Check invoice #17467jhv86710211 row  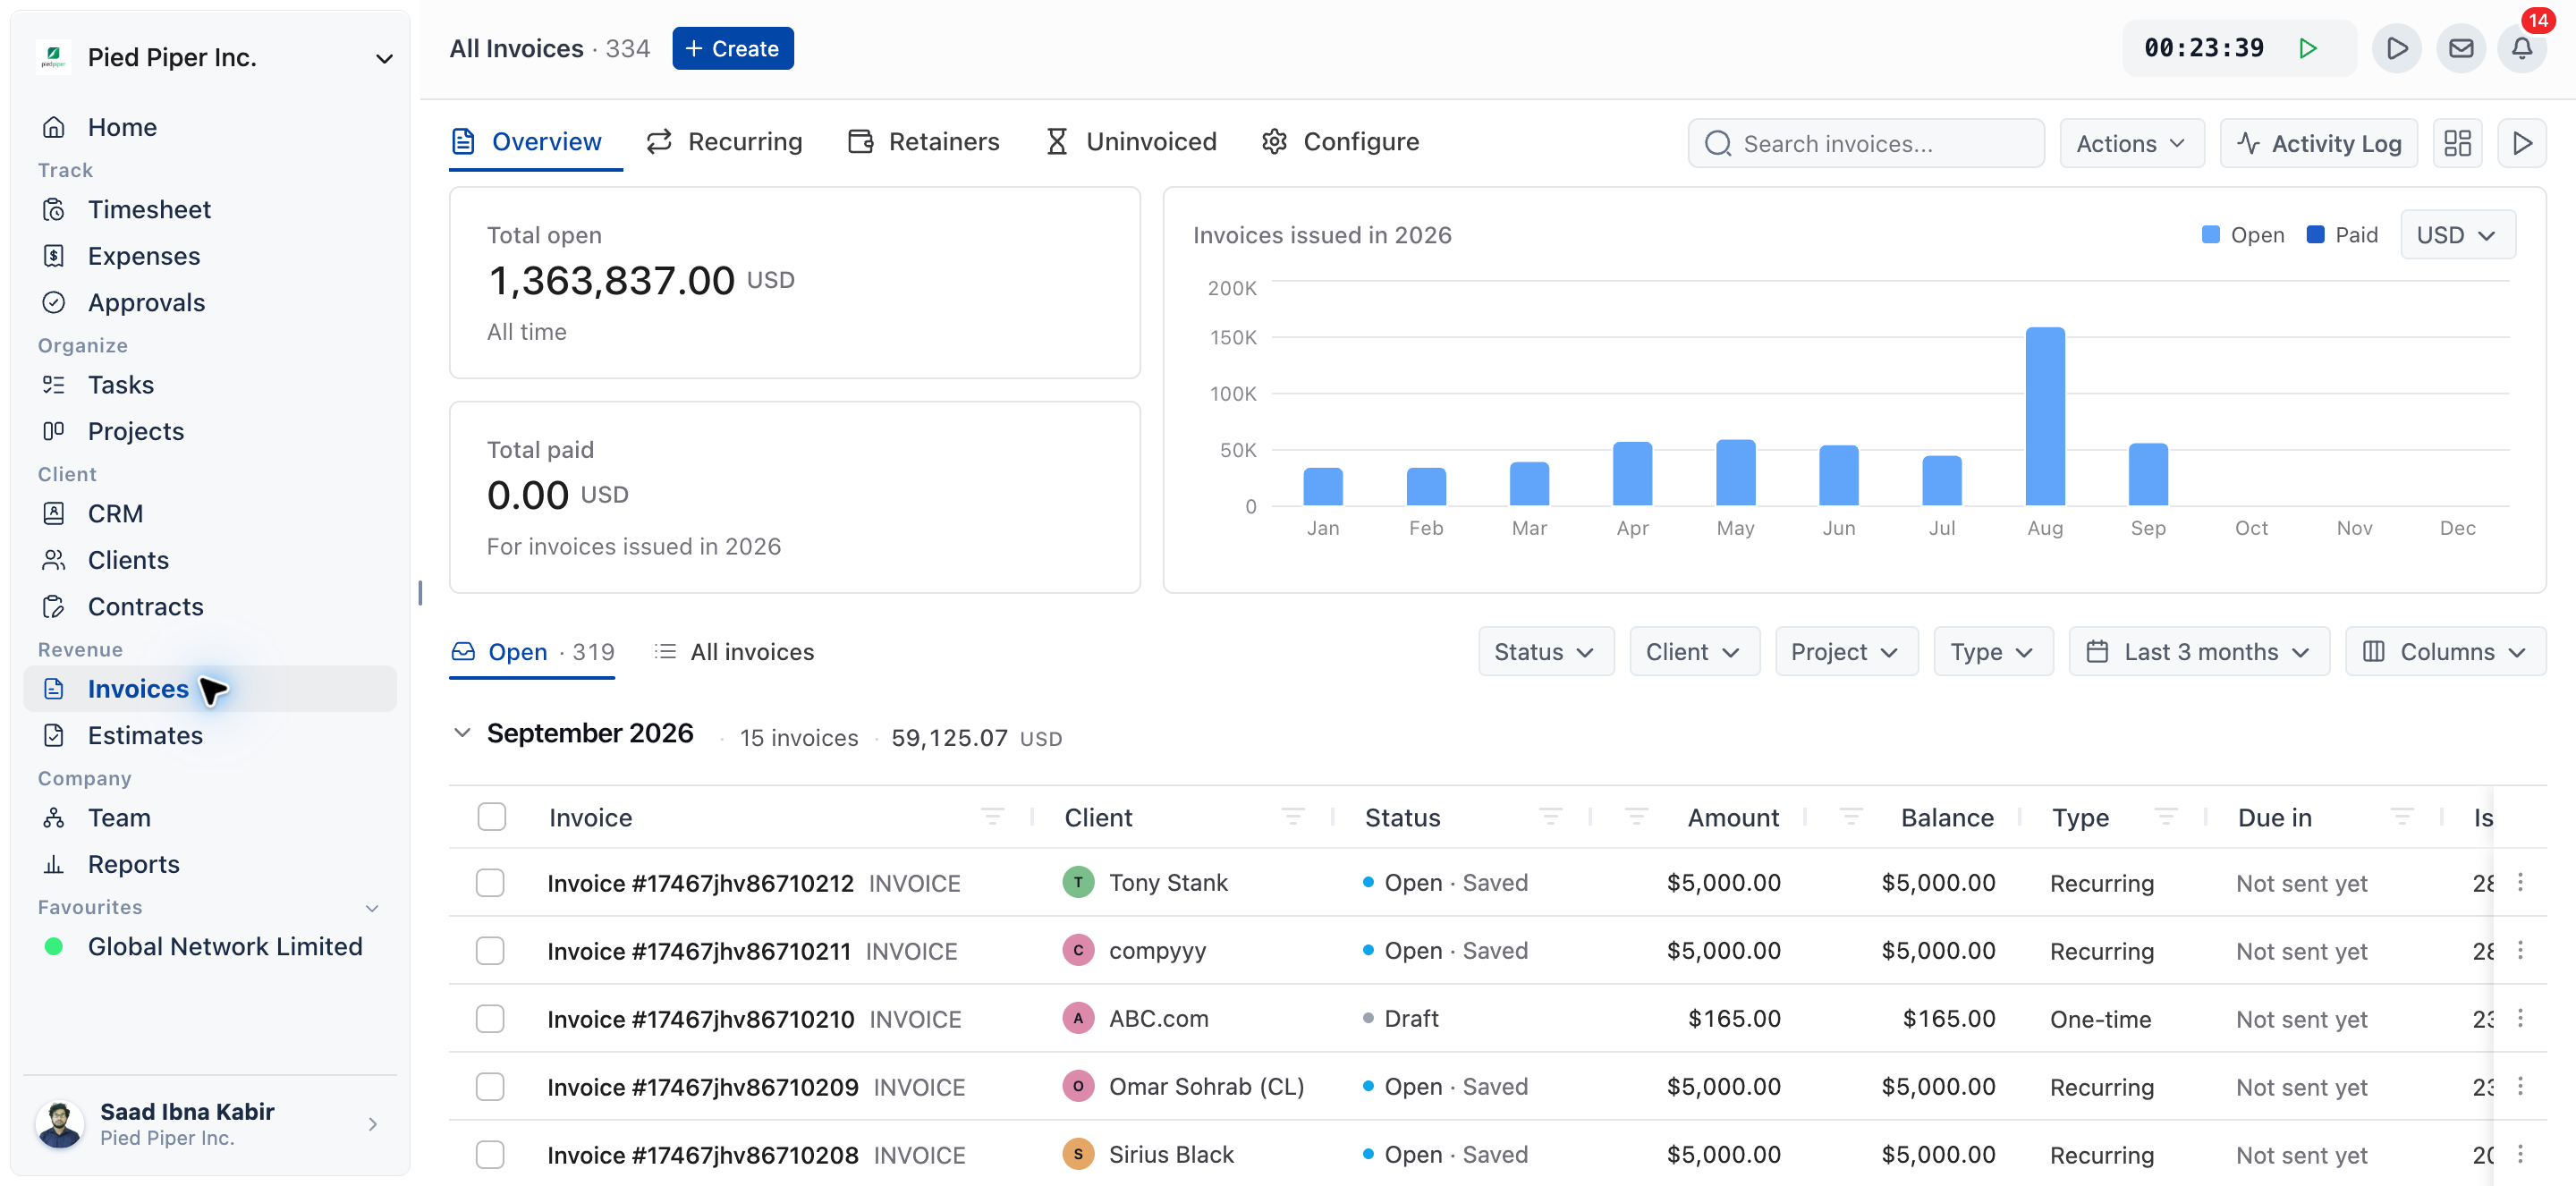coord(490,951)
